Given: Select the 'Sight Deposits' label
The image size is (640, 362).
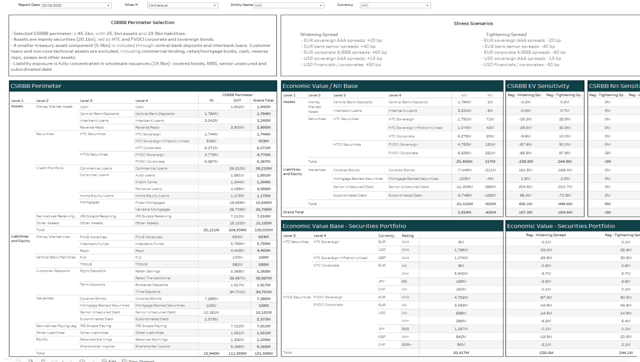Looking at the screenshot, I should 93,271.
